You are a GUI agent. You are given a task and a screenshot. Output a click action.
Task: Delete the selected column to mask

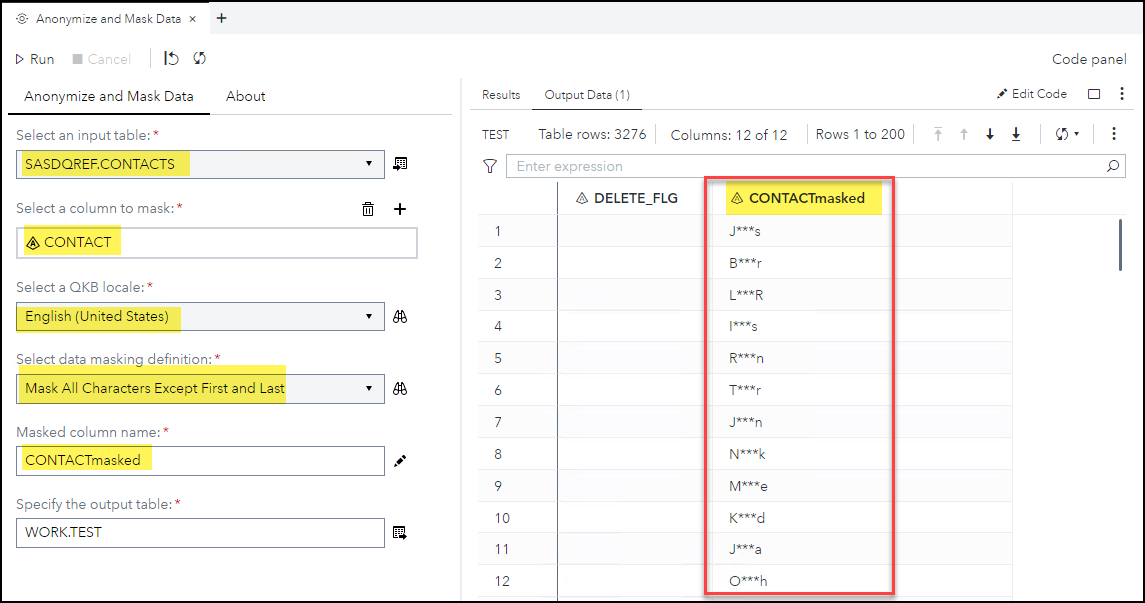tap(368, 209)
